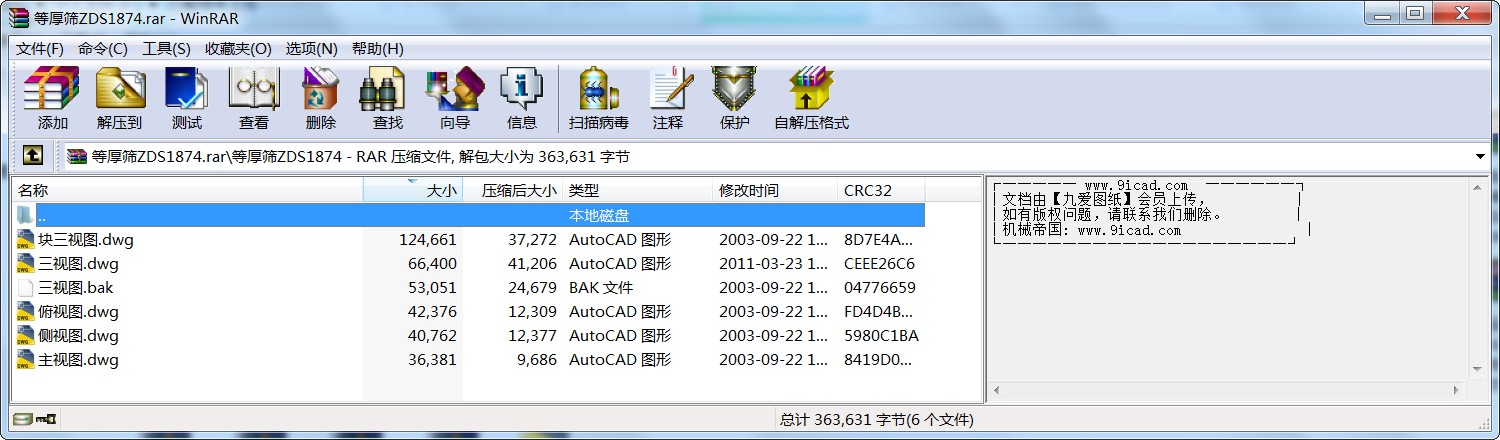The width and height of the screenshot is (1500, 440).
Task: Launch the 向导 (Wizard) tool
Action: 454,98
